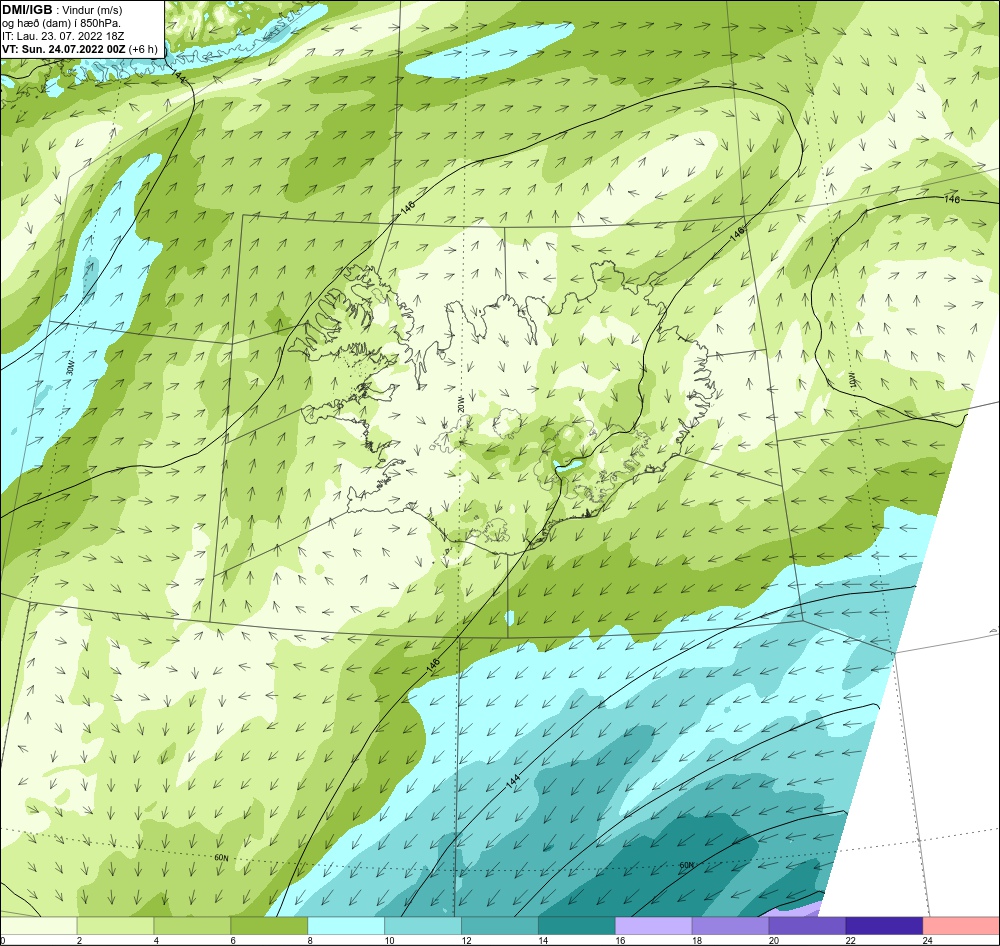
Task: Pick the 22–24 m/s dark indigo legend swatch
Action: tap(885, 926)
